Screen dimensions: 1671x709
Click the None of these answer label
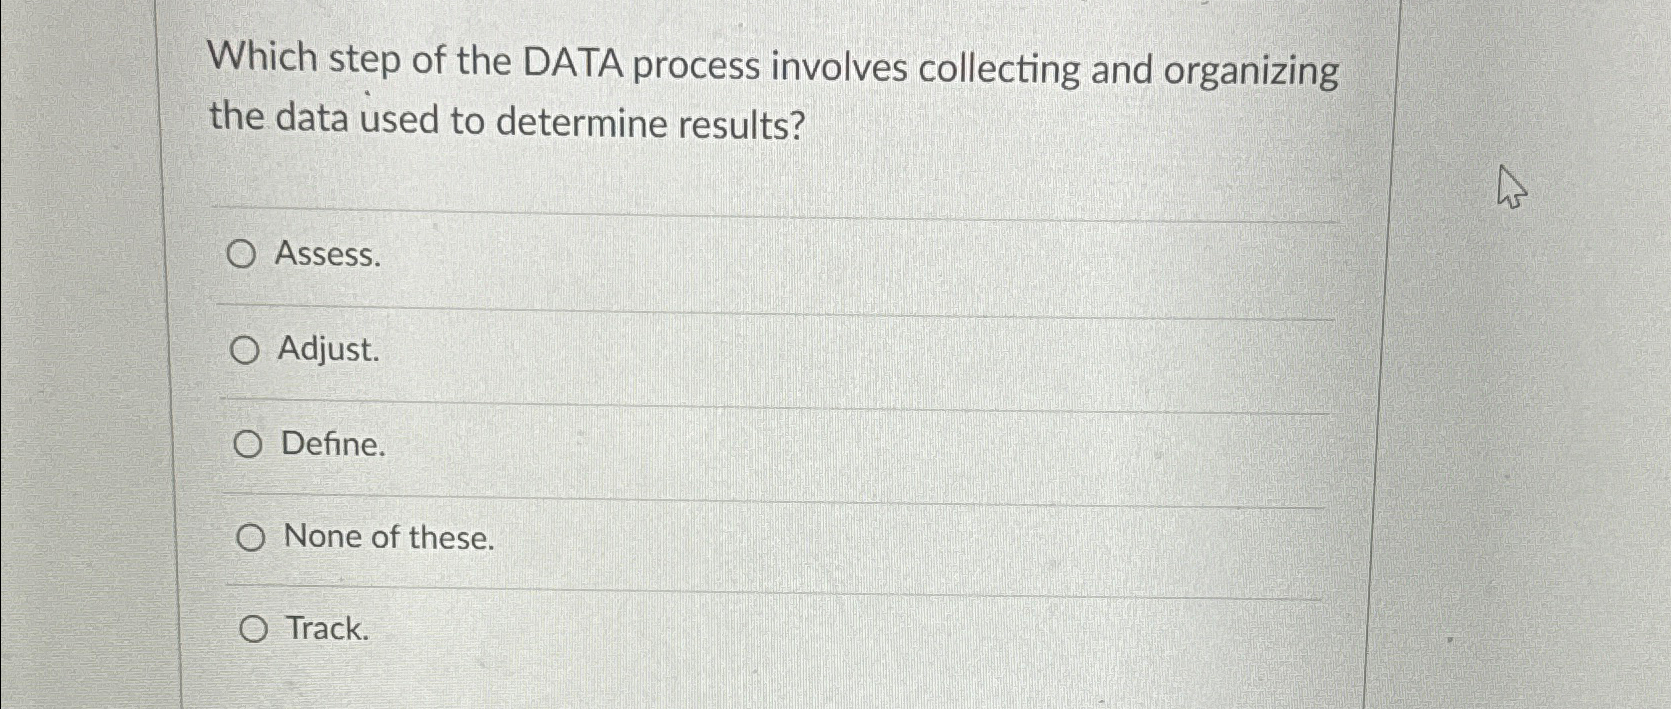(391, 537)
